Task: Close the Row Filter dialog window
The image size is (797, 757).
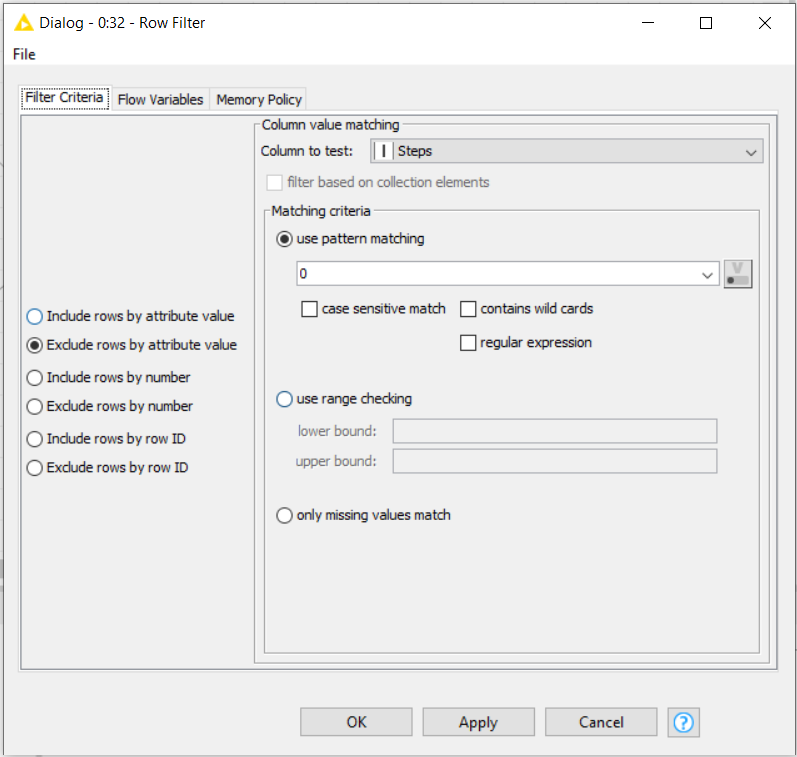Action: 764,23
